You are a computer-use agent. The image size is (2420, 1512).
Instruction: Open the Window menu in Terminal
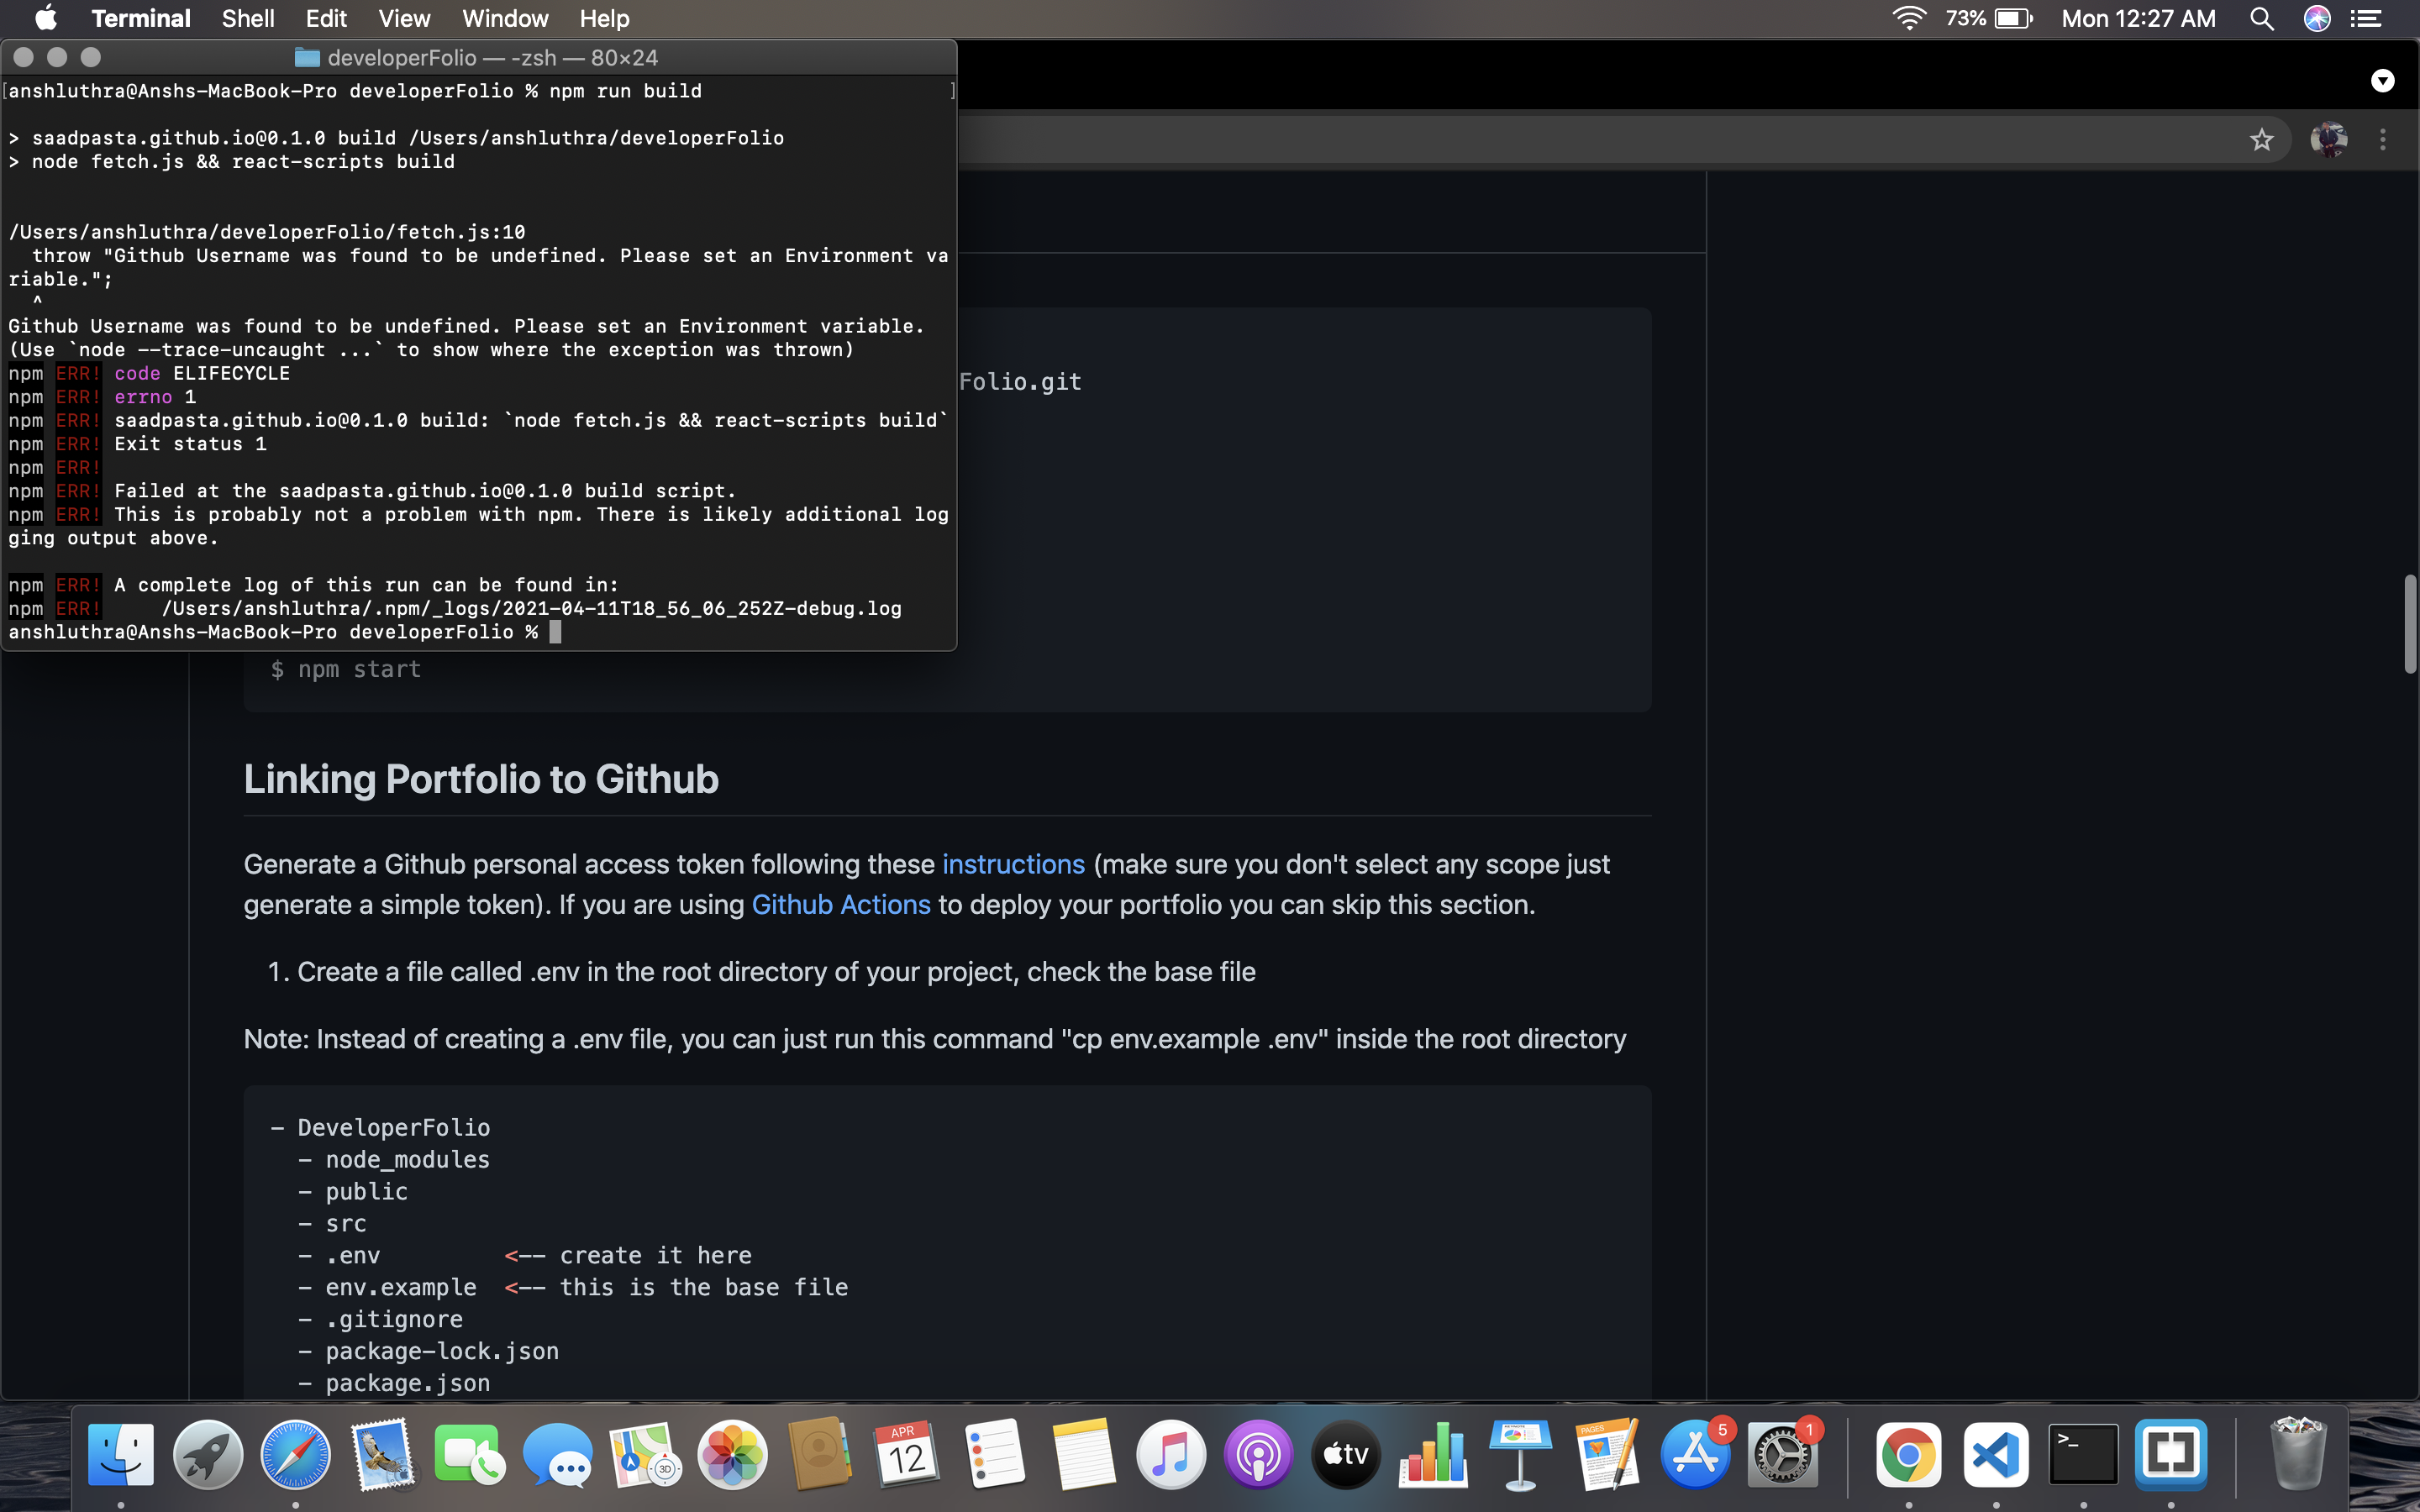click(504, 18)
